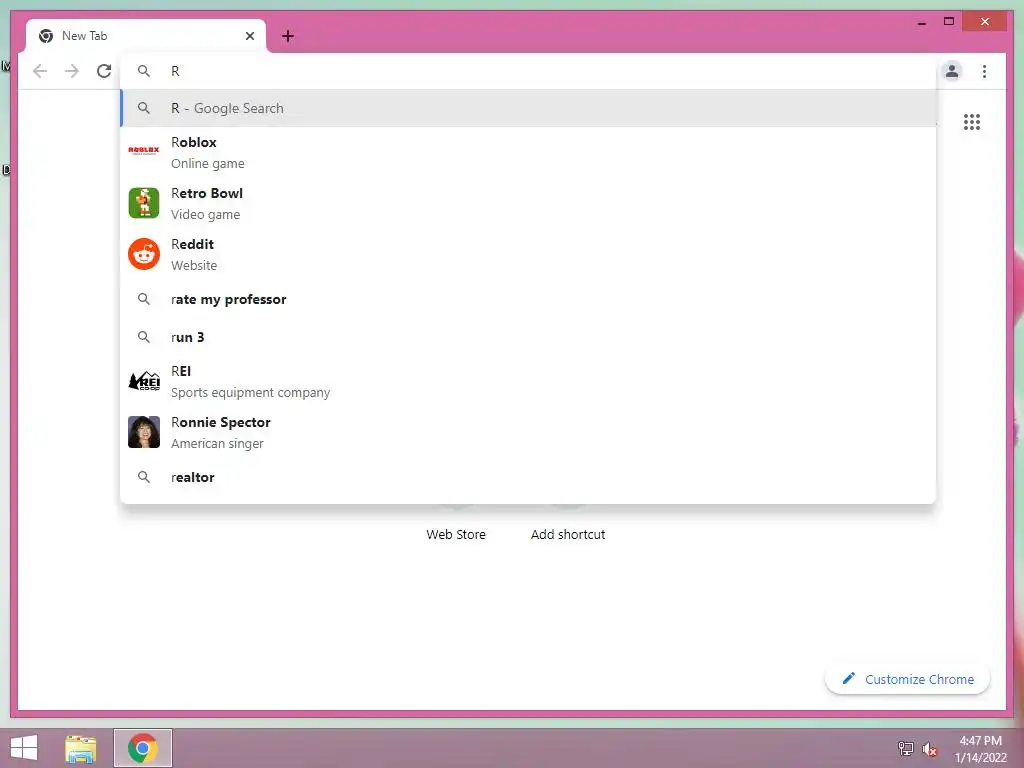Image resolution: width=1024 pixels, height=768 pixels.
Task: Select the REI sports equipment company suggestion
Action: pos(528,381)
